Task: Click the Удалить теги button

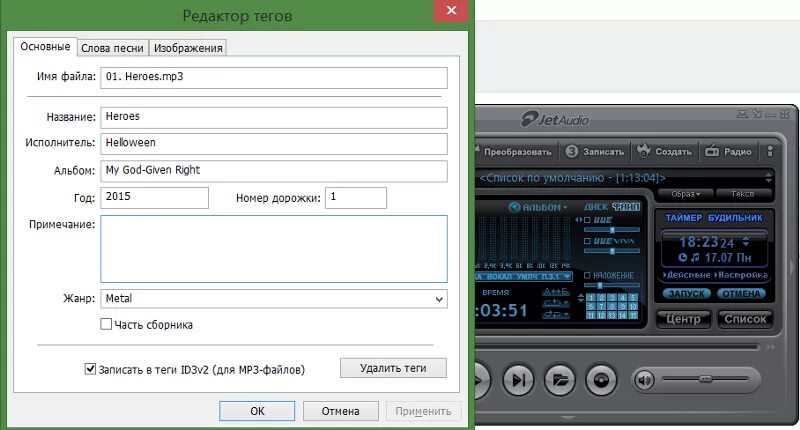Action: (x=393, y=368)
